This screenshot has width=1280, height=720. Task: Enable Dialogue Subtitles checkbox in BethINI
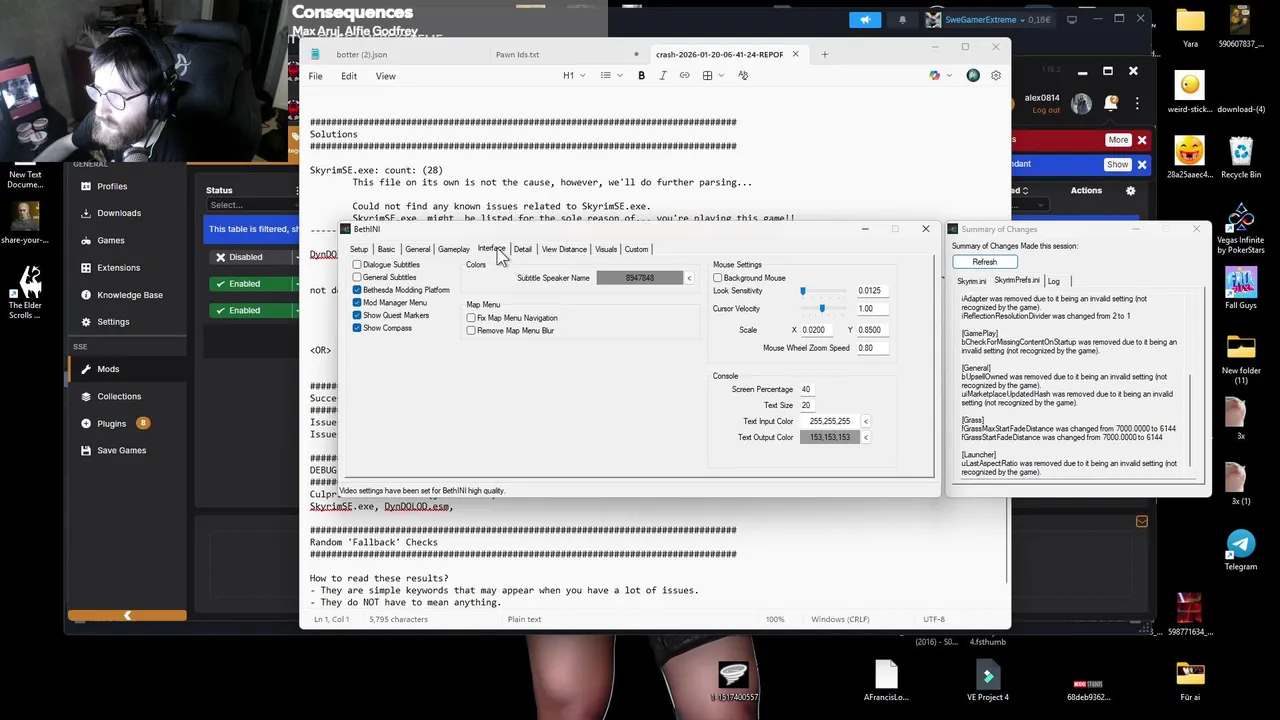pyautogui.click(x=357, y=265)
